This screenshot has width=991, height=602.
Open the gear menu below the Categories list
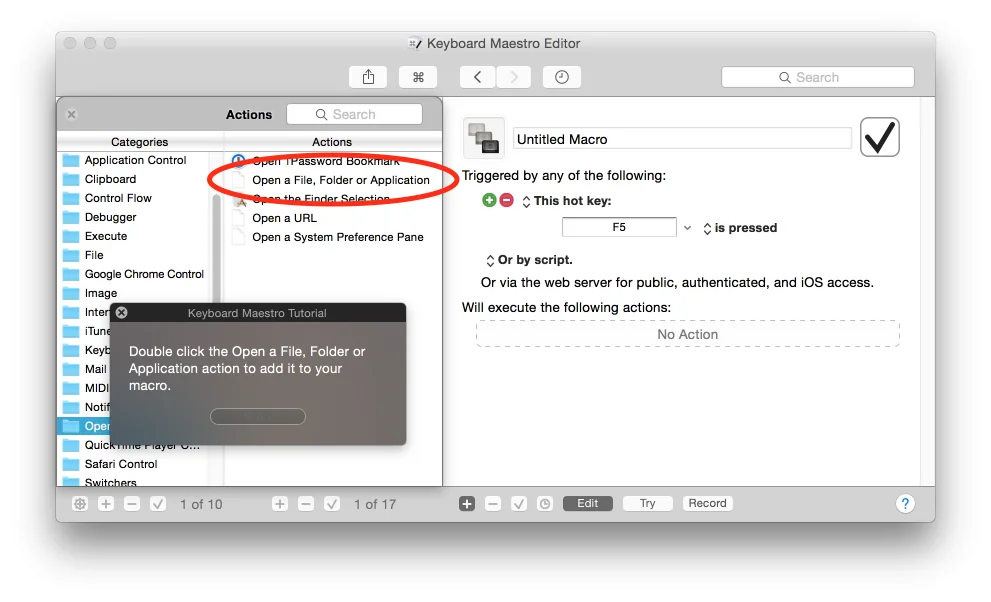80,504
